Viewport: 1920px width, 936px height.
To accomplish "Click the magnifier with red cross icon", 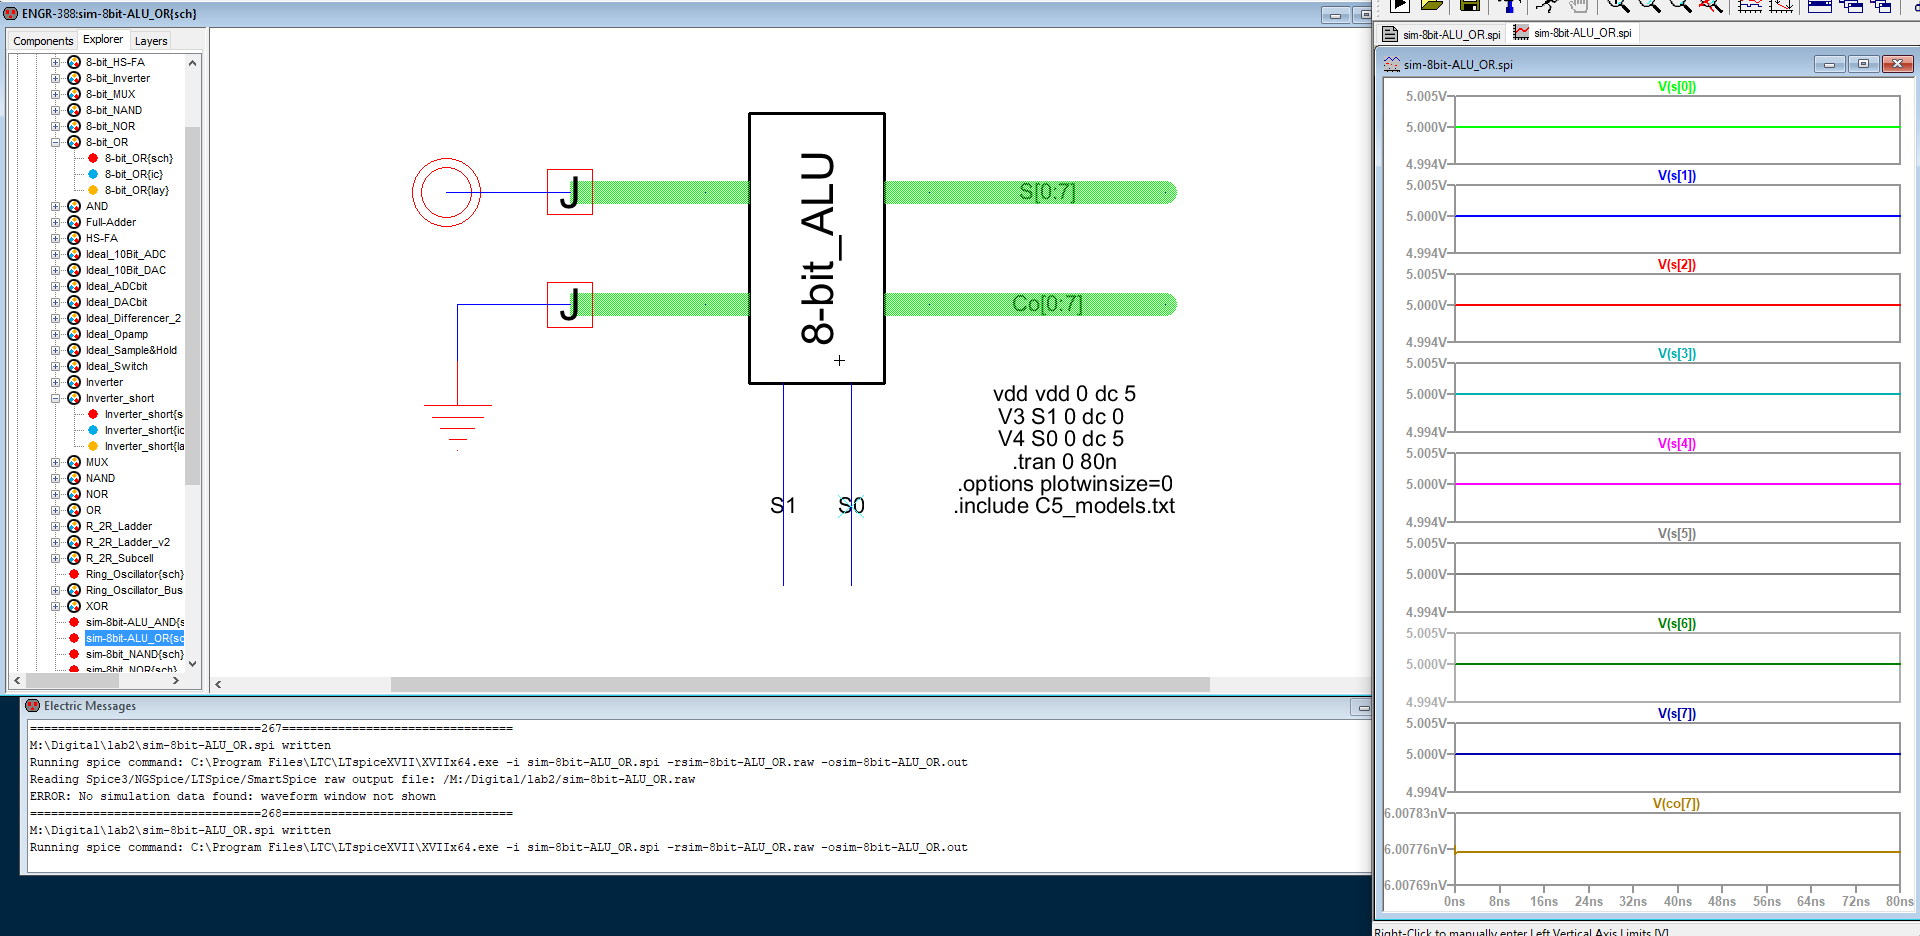I will (x=1711, y=5).
